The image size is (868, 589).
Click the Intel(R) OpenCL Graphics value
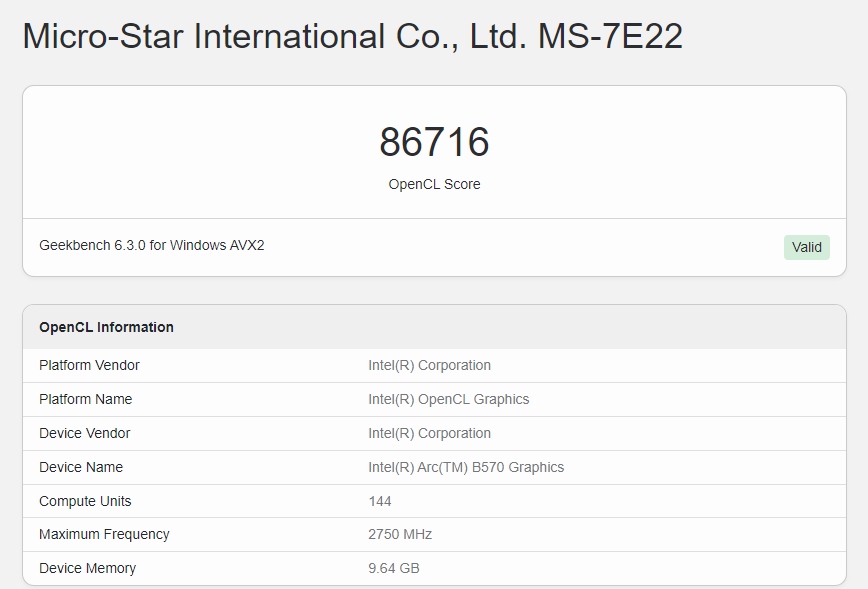click(x=448, y=399)
